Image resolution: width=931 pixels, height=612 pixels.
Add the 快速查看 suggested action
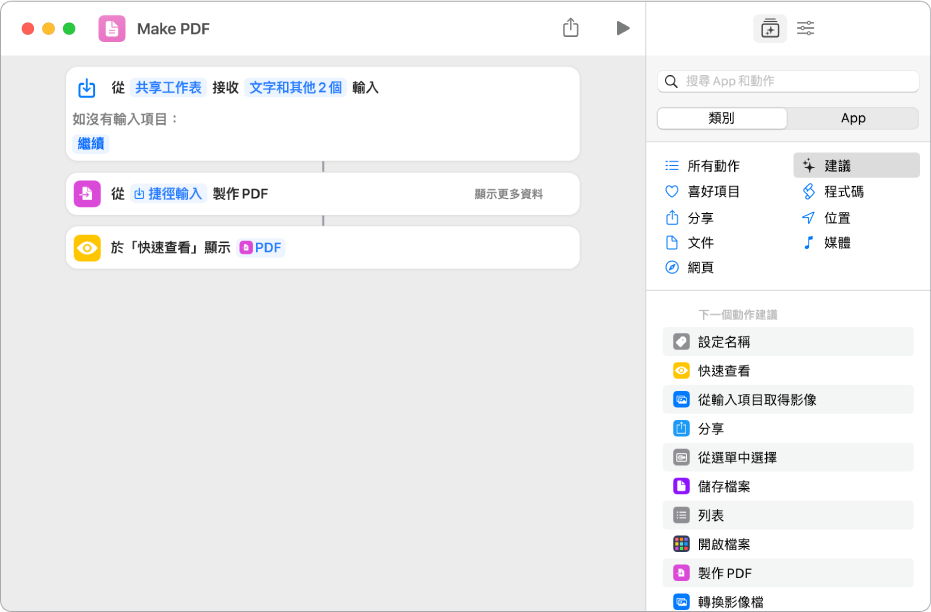point(788,371)
